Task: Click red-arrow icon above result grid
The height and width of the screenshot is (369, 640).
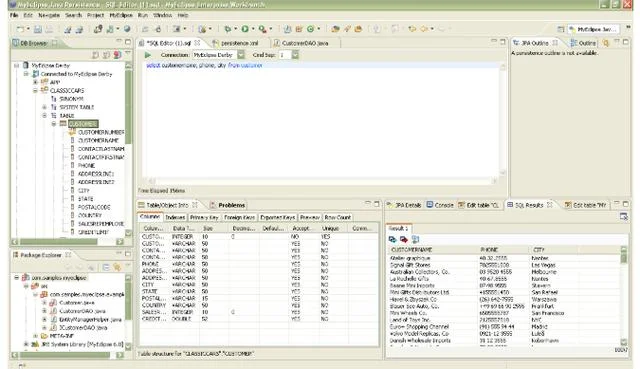Action: [x=404, y=240]
